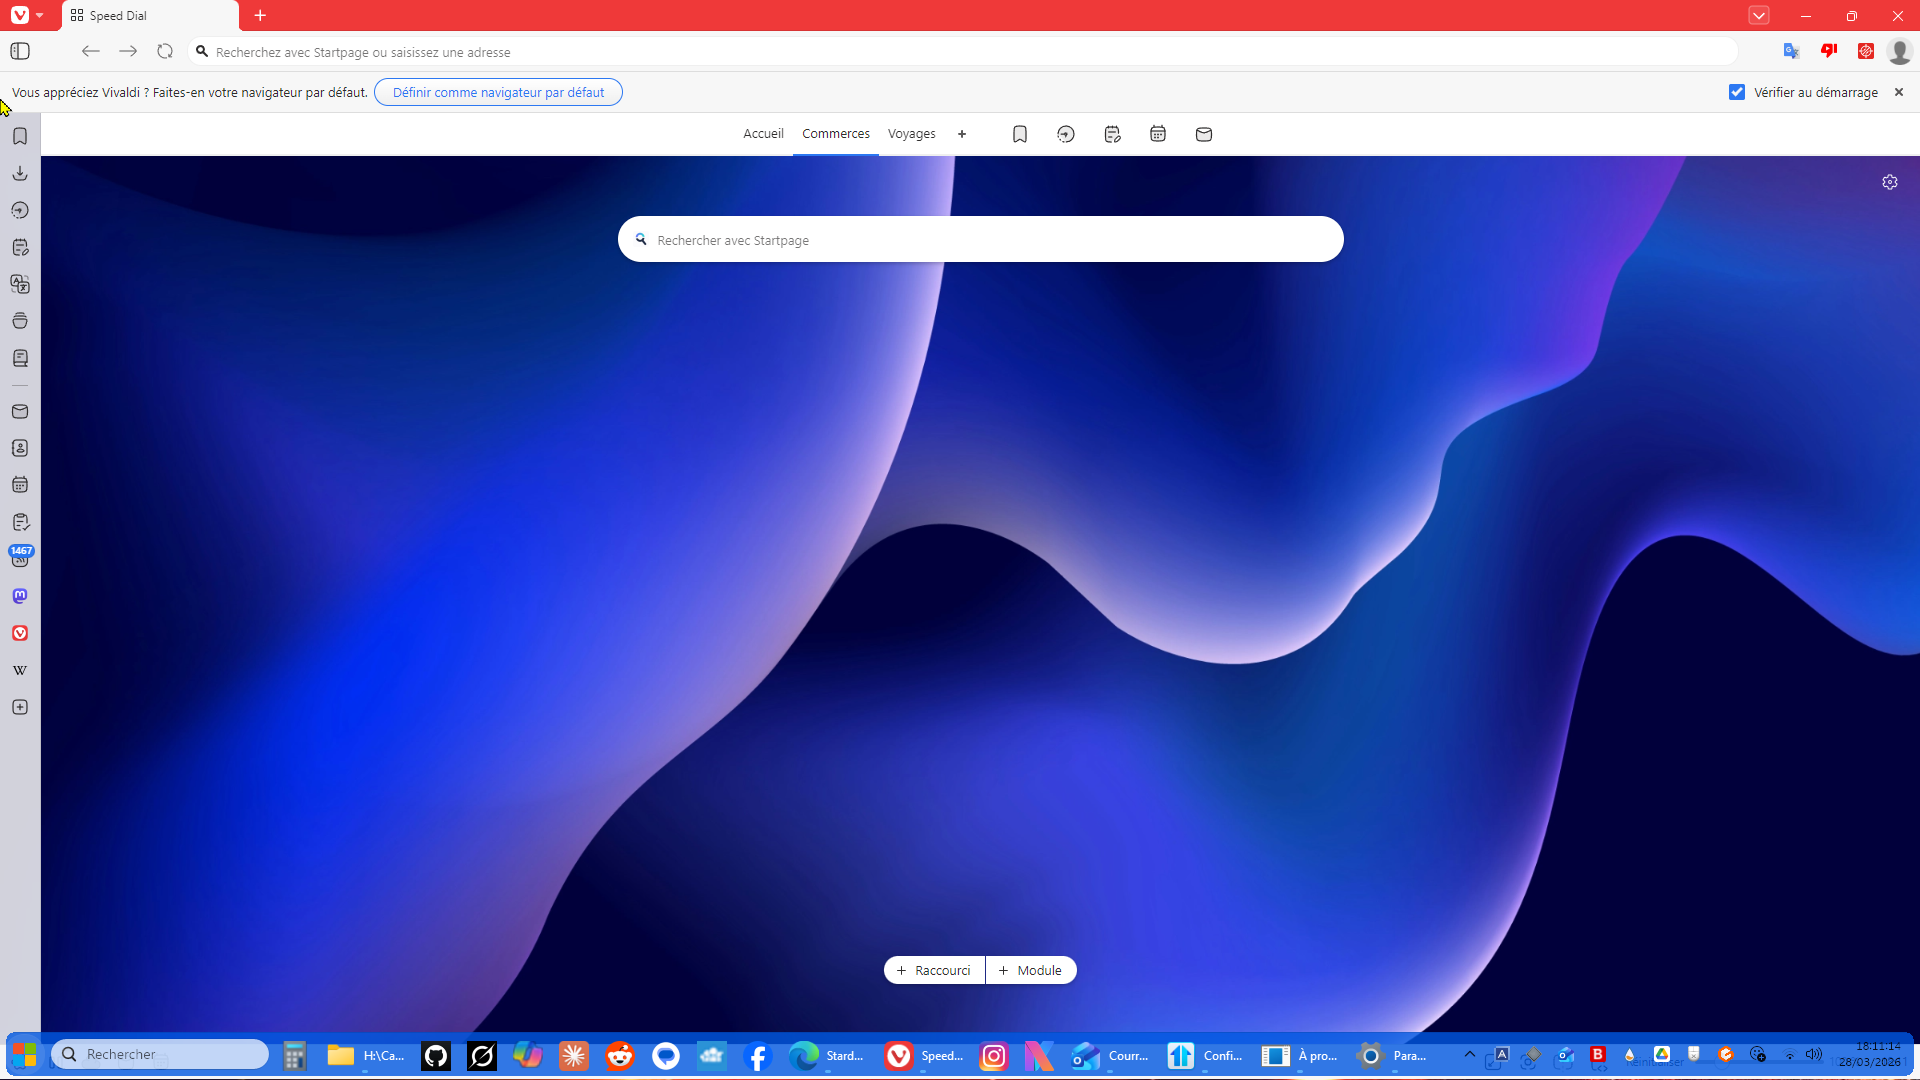
Task: Switch to the Voyages speed dial tab
Action: (x=911, y=134)
